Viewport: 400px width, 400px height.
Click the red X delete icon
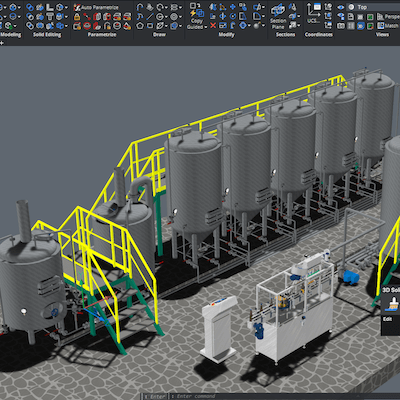point(213,25)
